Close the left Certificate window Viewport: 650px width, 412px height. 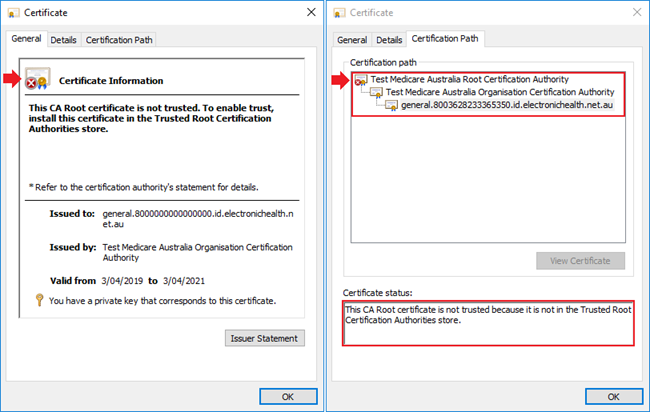click(311, 12)
